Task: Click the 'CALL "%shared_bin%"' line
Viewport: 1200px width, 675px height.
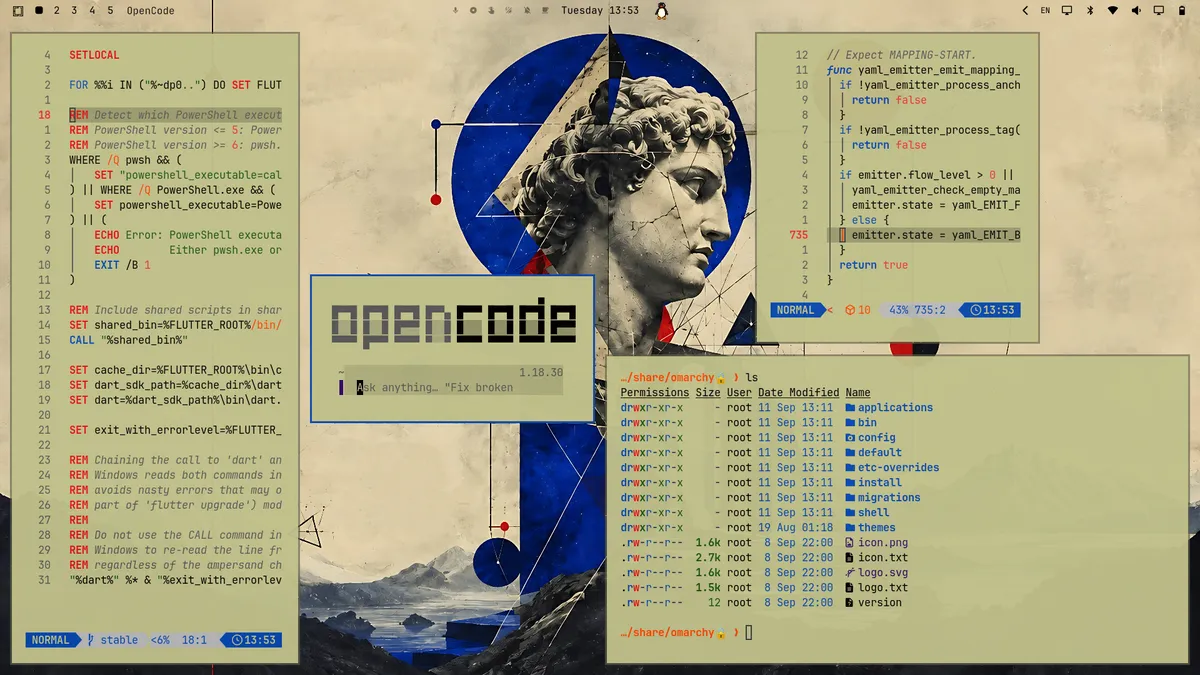Action: 129,340
